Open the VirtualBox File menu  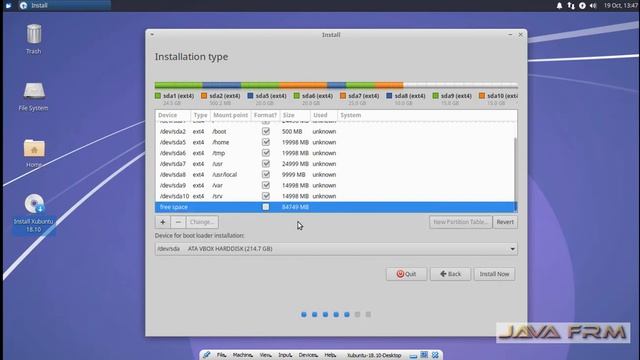pos(221,355)
